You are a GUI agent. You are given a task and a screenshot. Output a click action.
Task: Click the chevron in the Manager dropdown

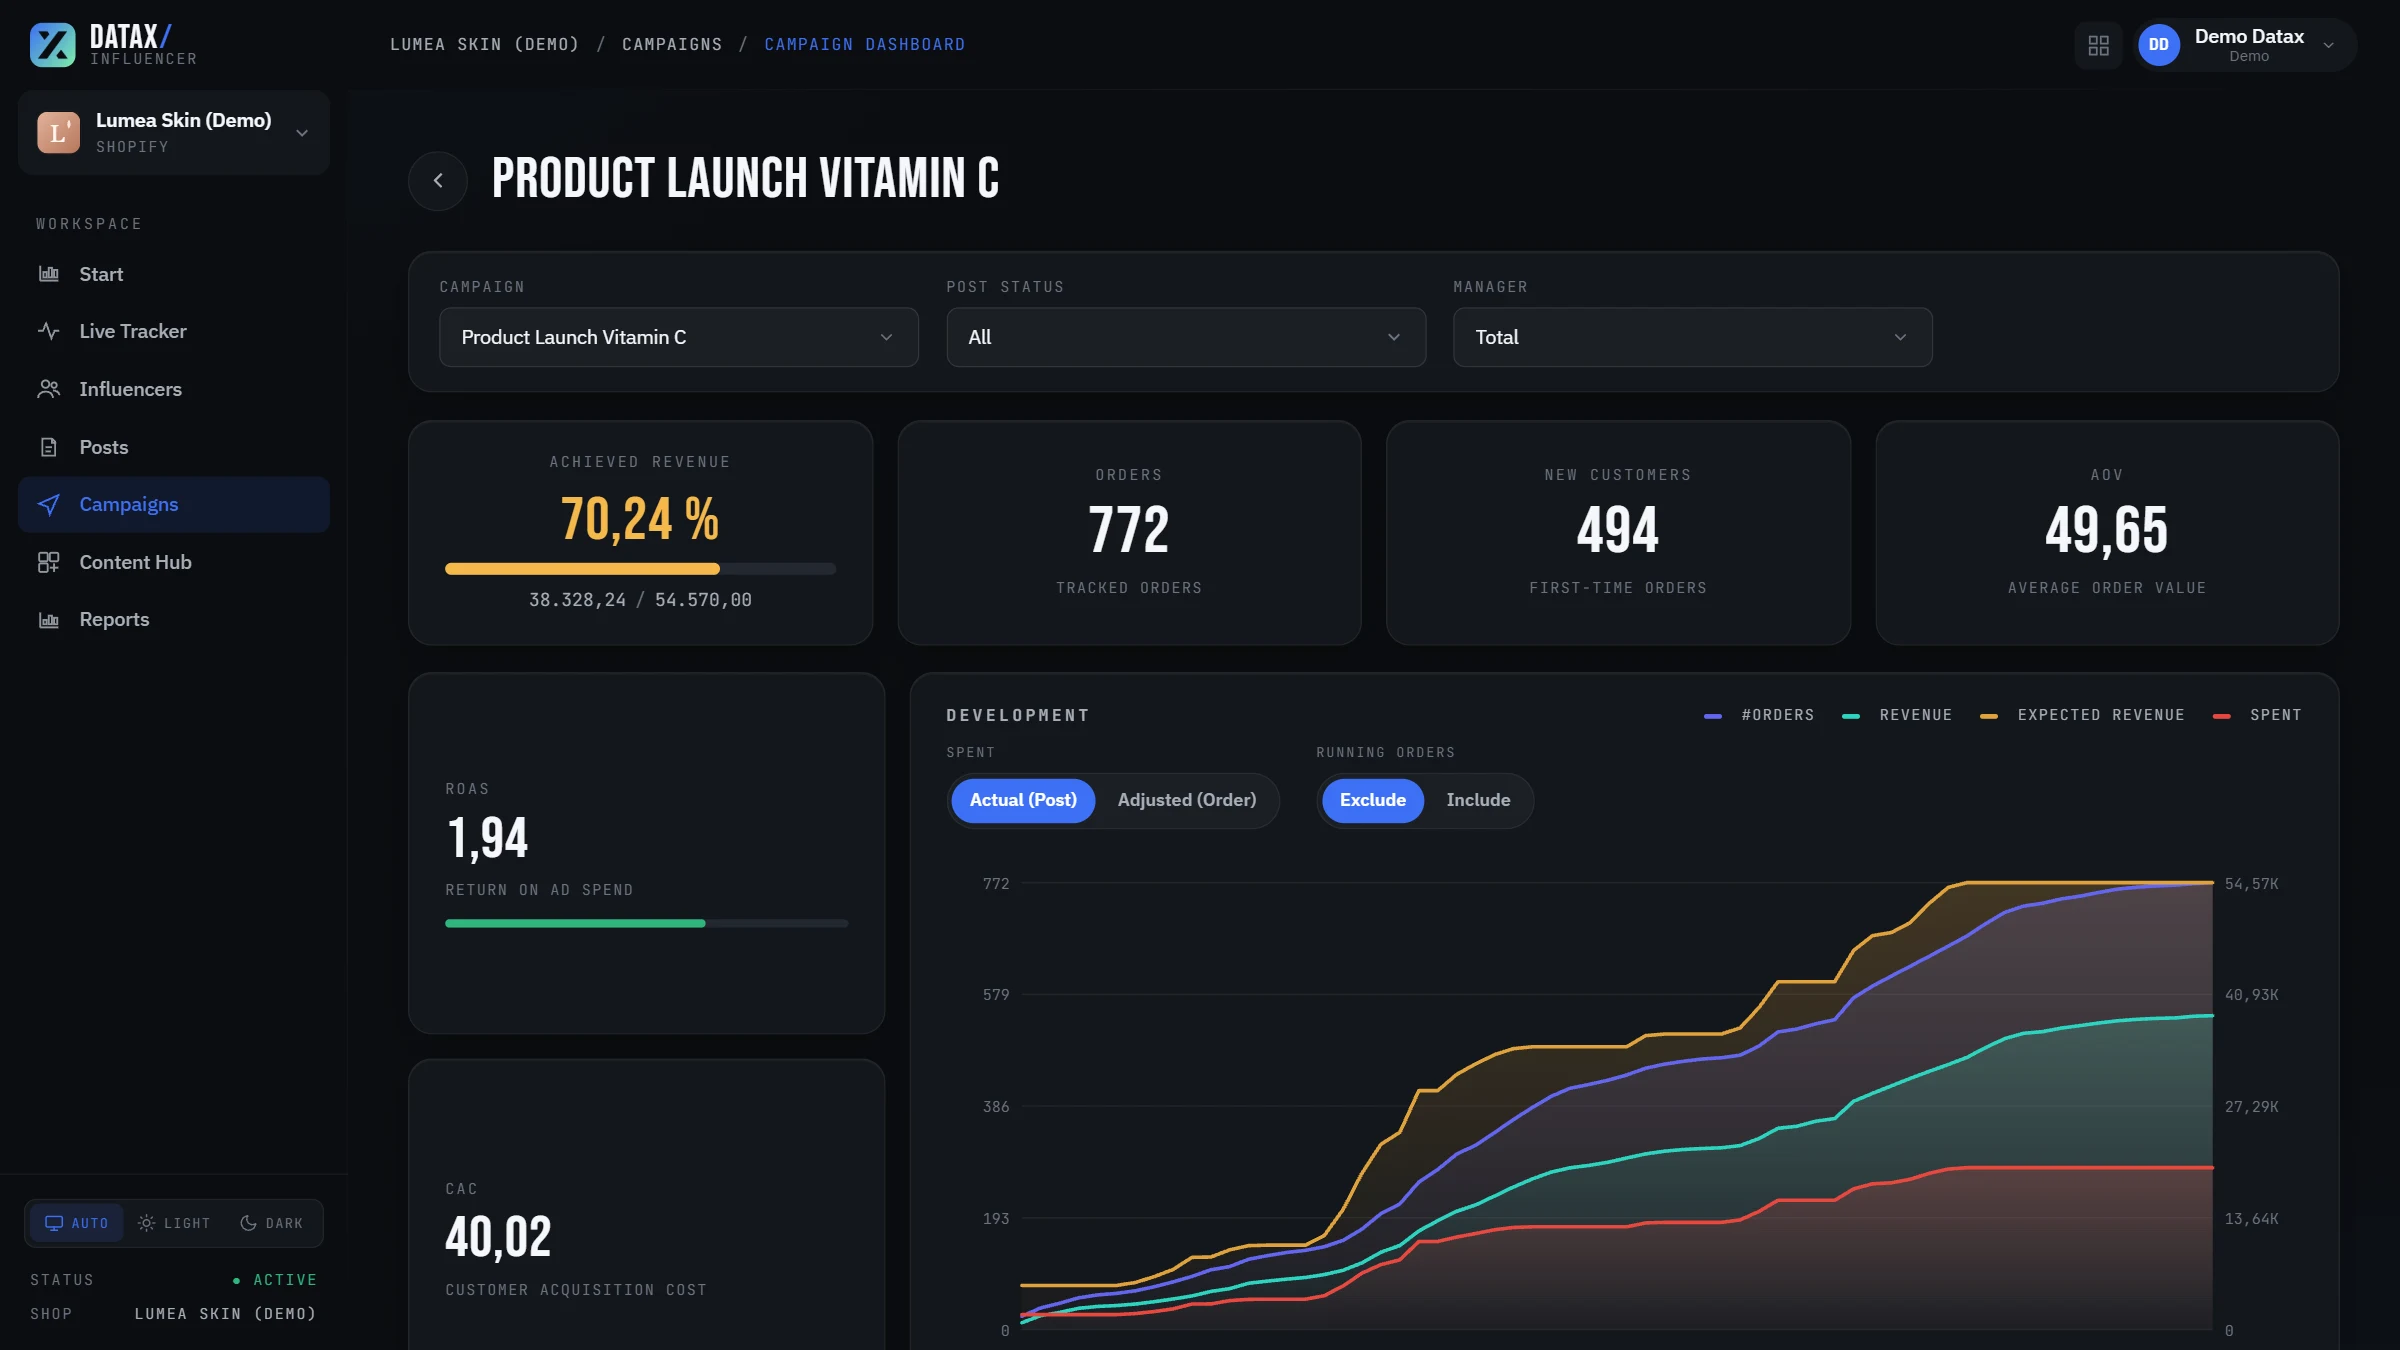pyautogui.click(x=1900, y=337)
